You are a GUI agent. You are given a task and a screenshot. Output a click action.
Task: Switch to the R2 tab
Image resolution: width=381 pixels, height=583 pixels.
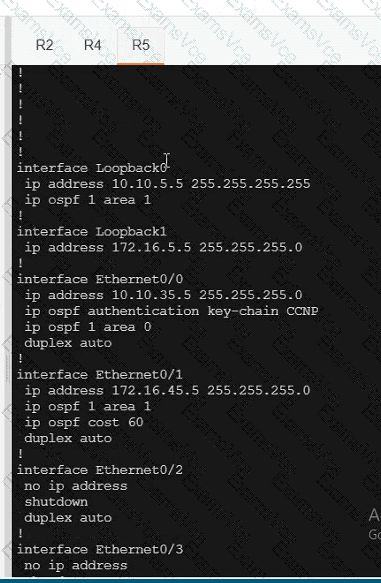click(x=44, y=45)
